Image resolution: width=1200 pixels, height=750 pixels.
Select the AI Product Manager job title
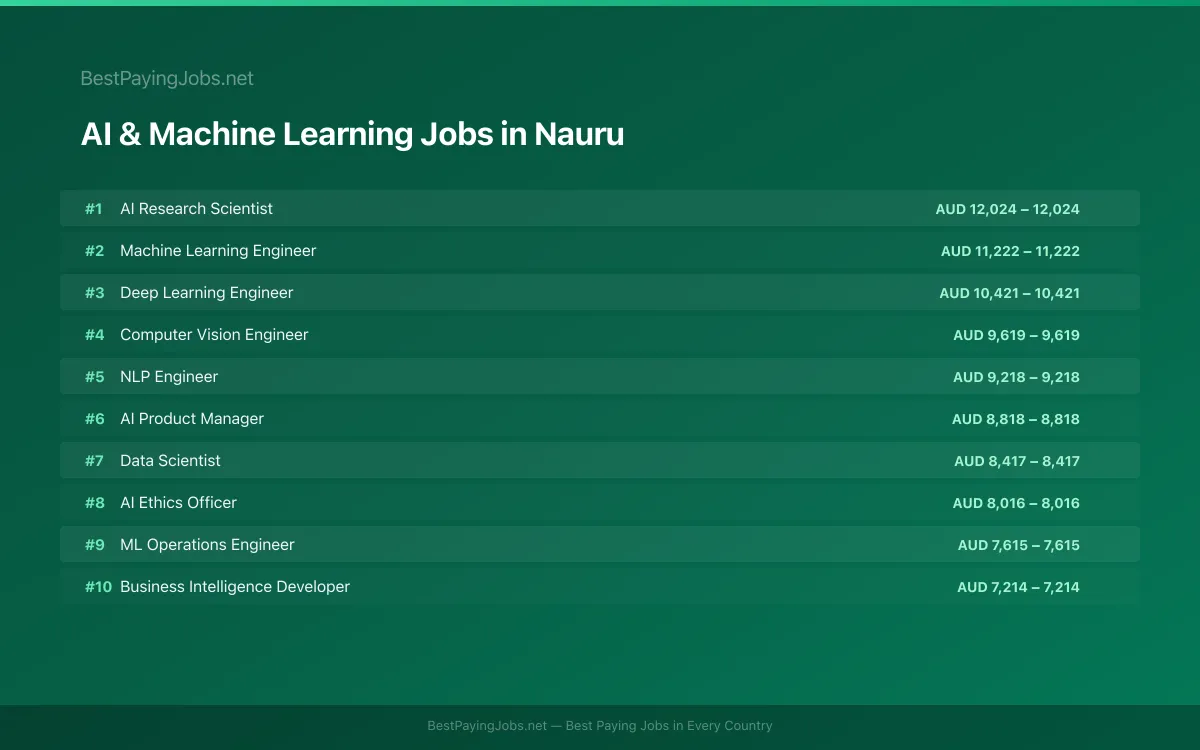pyautogui.click(x=192, y=419)
